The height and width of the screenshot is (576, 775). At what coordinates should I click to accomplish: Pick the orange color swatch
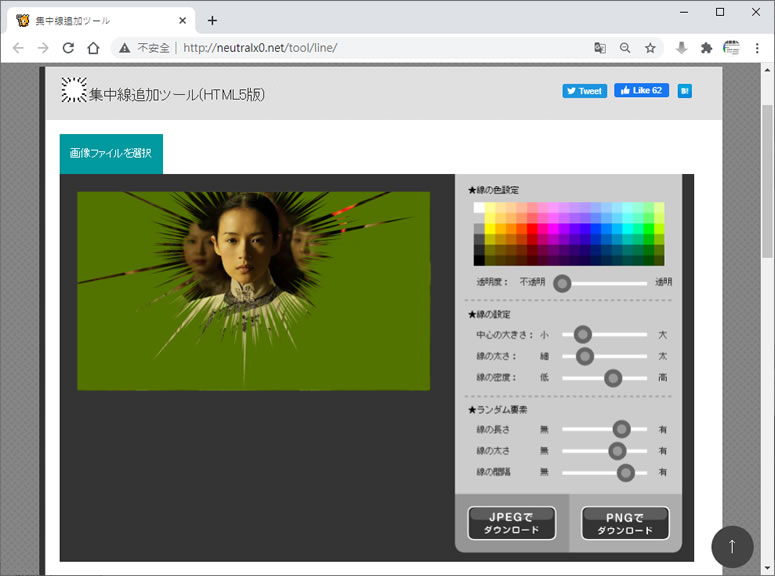pos(511,229)
